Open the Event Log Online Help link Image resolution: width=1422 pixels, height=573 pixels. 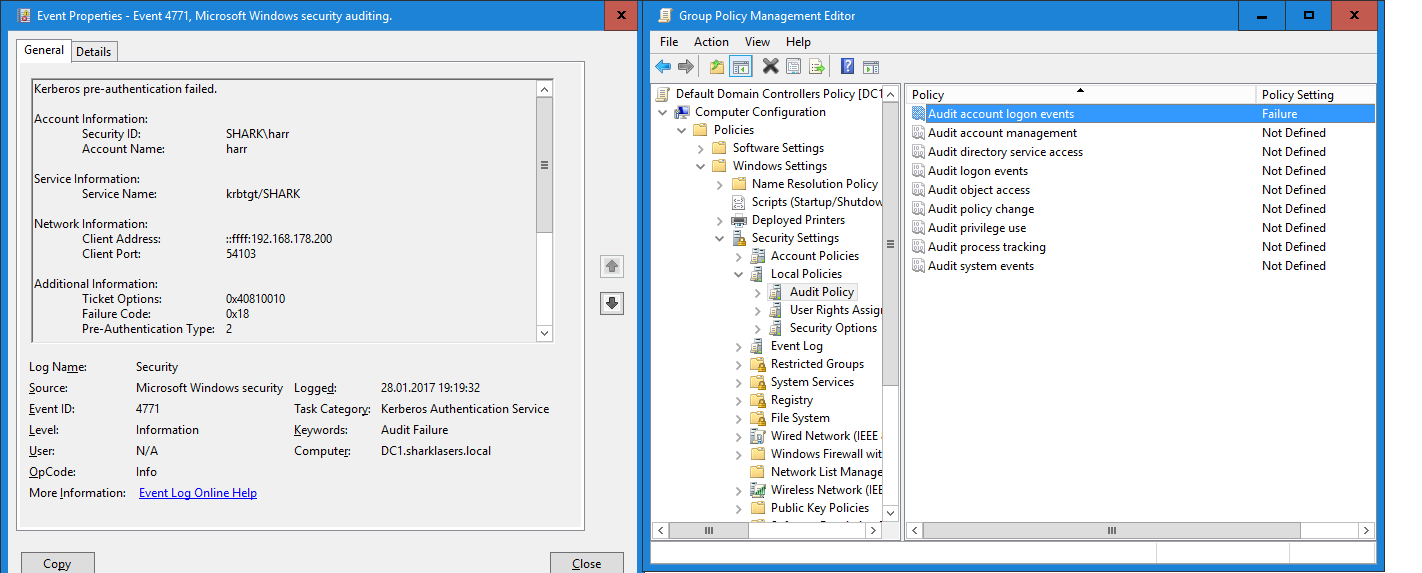(x=198, y=493)
